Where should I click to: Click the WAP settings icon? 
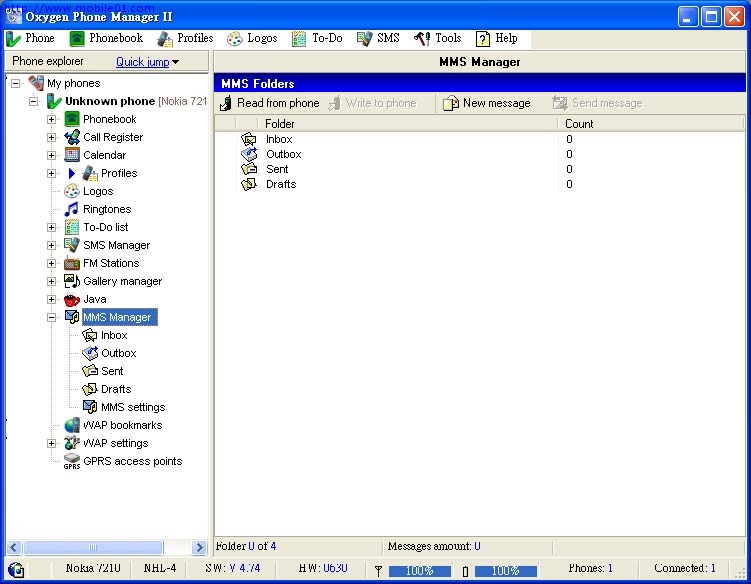click(x=72, y=443)
